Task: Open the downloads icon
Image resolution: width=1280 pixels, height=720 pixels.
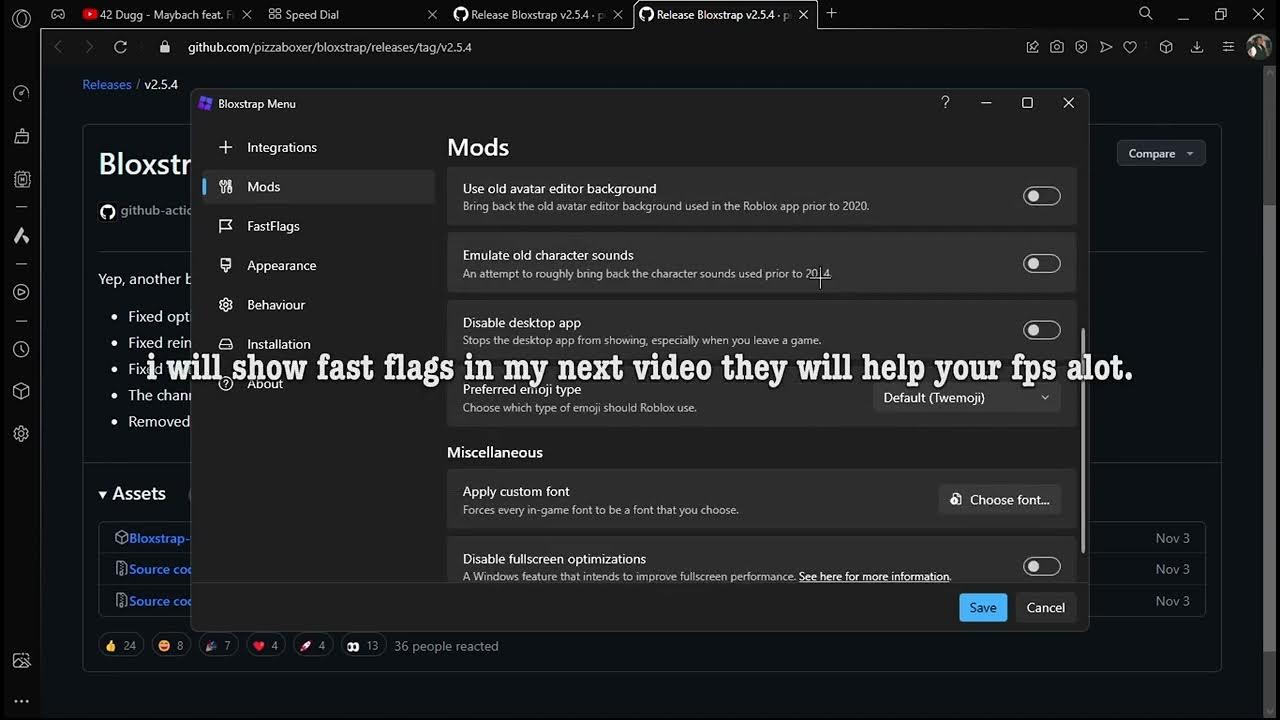Action: (x=1198, y=47)
